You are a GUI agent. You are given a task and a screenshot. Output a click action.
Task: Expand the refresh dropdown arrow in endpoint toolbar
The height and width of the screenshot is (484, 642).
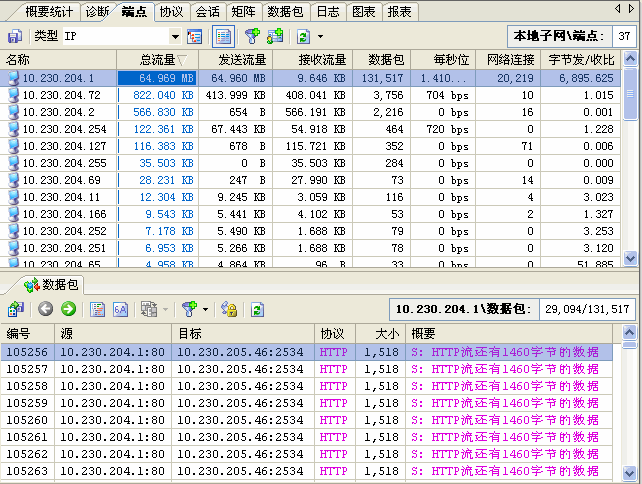(x=320, y=36)
